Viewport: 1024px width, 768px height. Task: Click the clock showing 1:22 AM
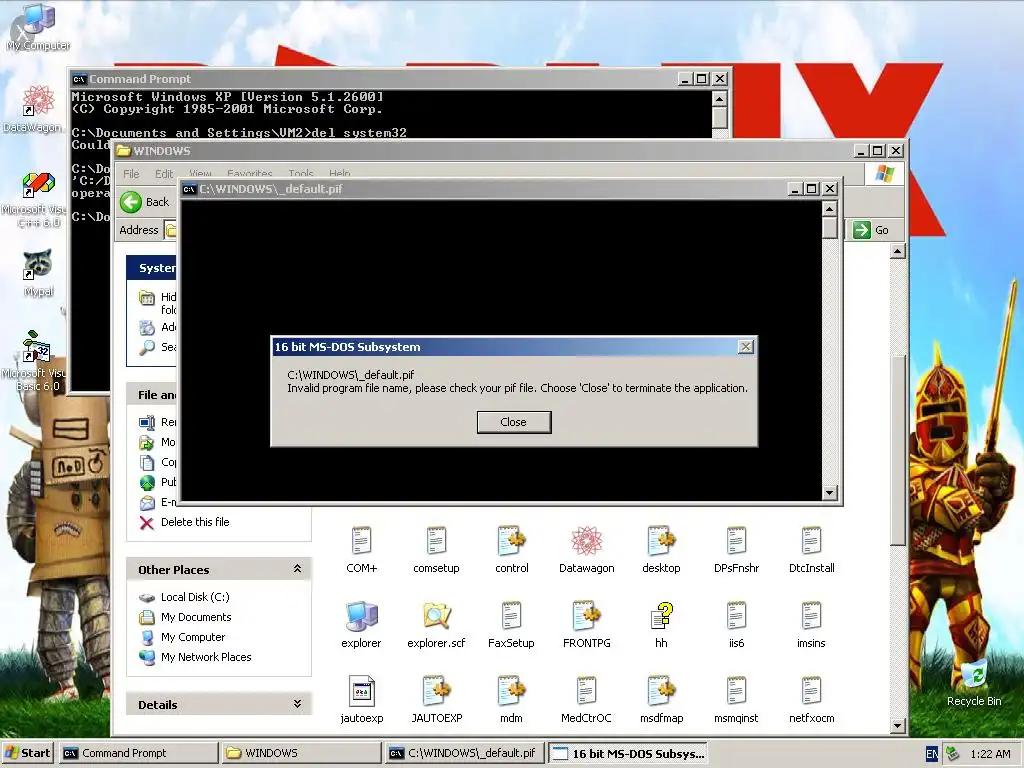[990, 754]
